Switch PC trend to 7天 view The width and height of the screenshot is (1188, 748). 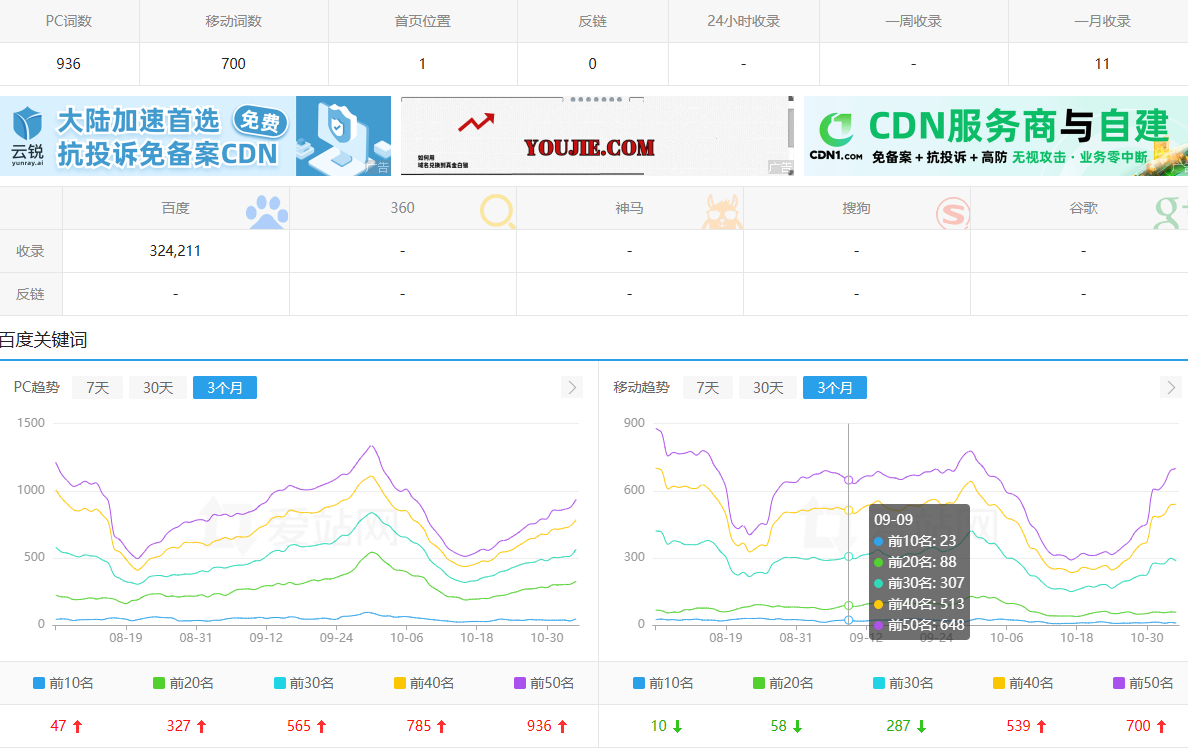tap(97, 388)
